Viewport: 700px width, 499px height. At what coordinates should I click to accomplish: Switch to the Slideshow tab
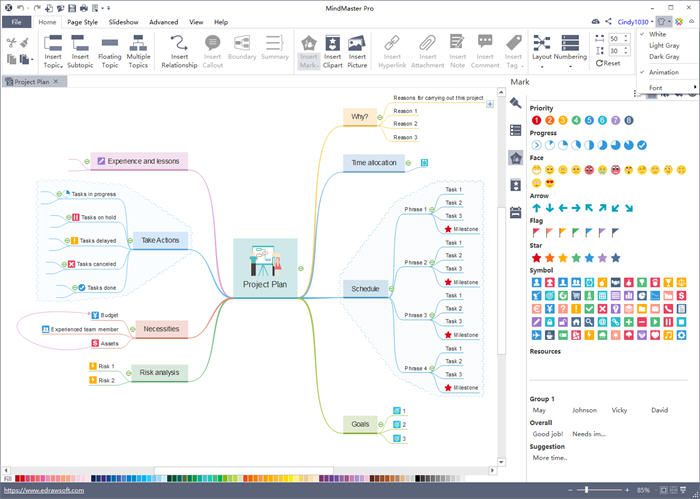click(x=123, y=22)
